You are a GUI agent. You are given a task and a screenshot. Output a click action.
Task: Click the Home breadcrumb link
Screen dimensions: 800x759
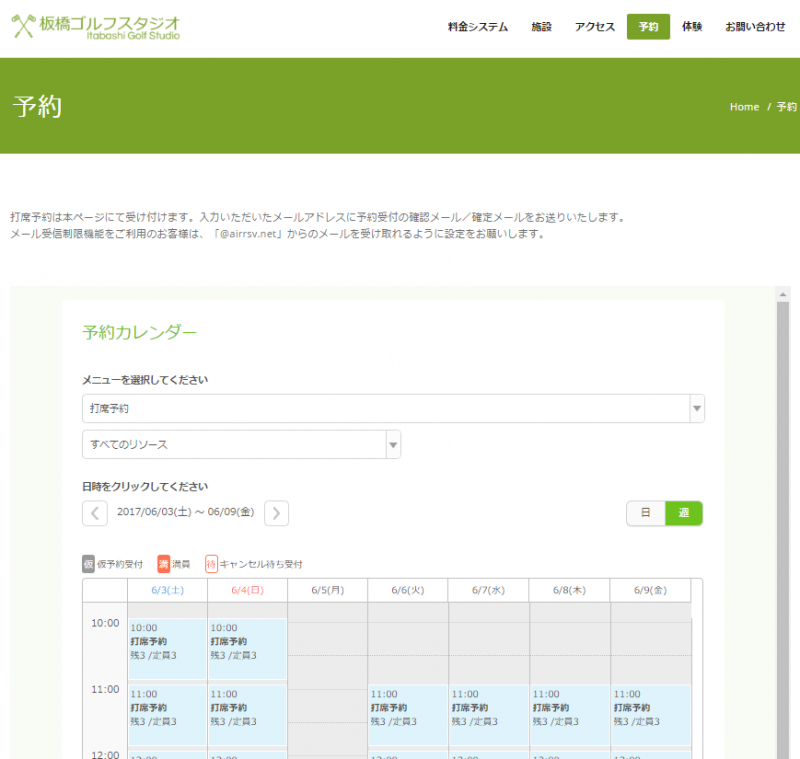click(x=744, y=107)
